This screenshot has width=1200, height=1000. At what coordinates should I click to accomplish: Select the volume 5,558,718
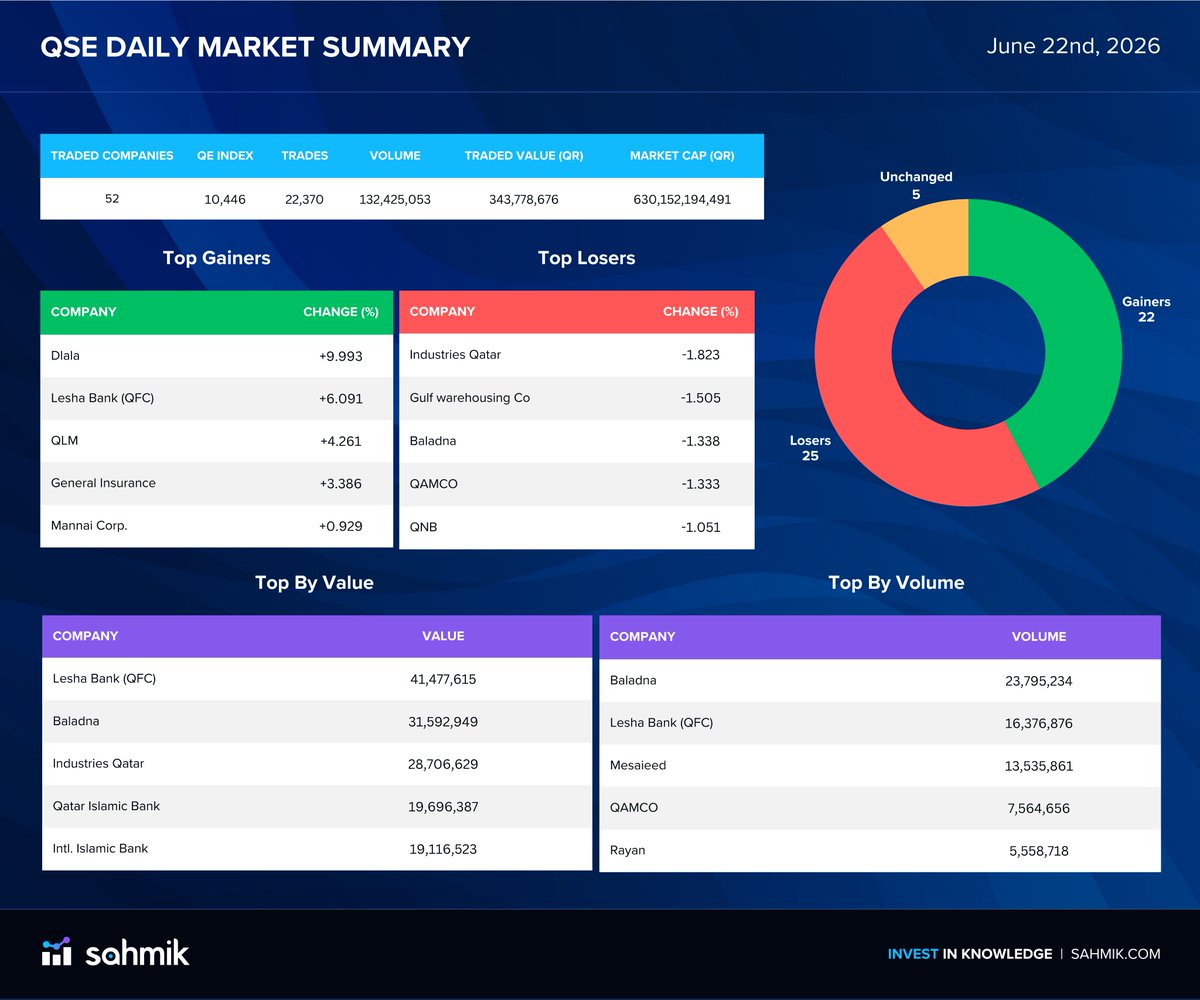tap(1039, 851)
